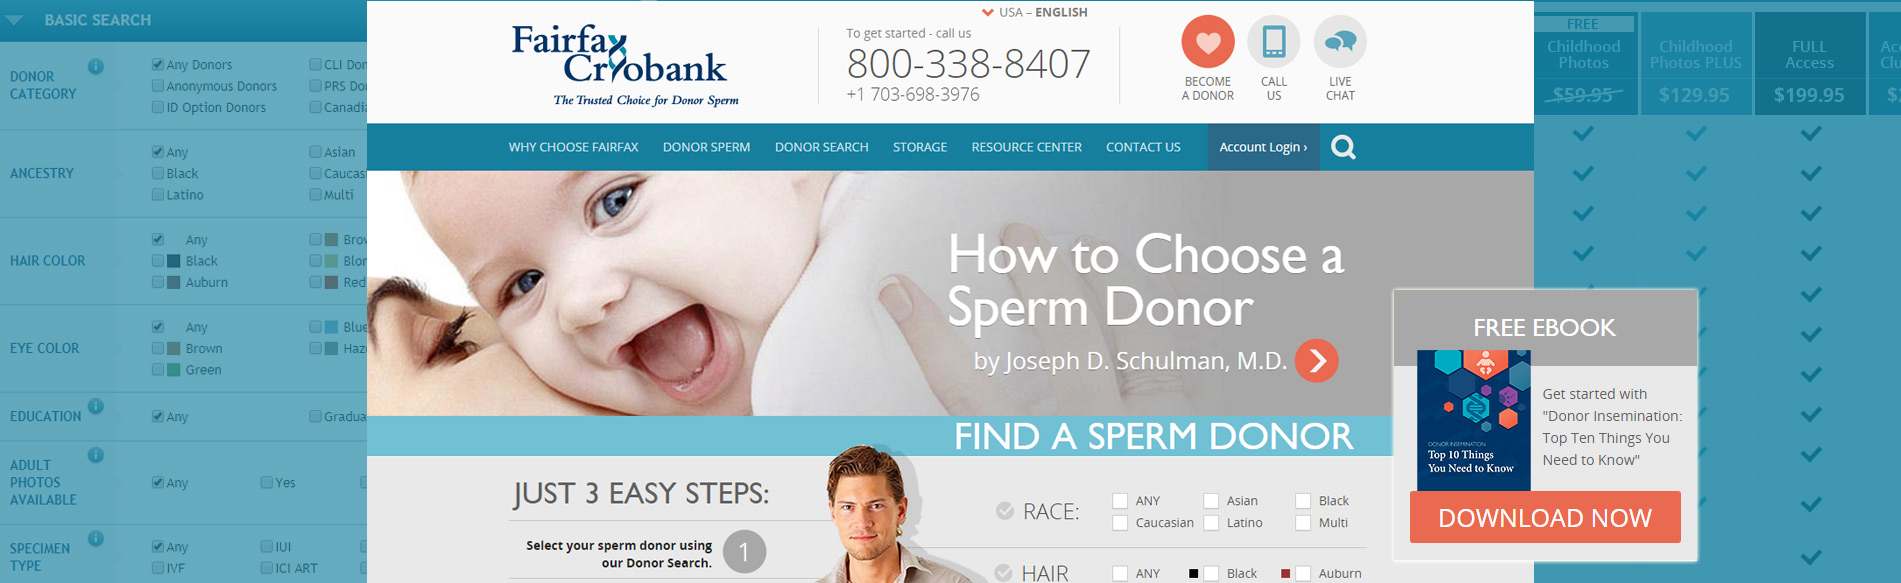This screenshot has width=1901, height=583.
Task: Click the info icon beside Donor Category
Action: pos(96,67)
